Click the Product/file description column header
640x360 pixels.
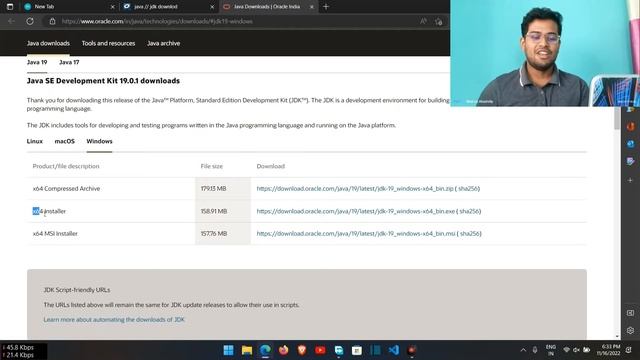[66, 166]
